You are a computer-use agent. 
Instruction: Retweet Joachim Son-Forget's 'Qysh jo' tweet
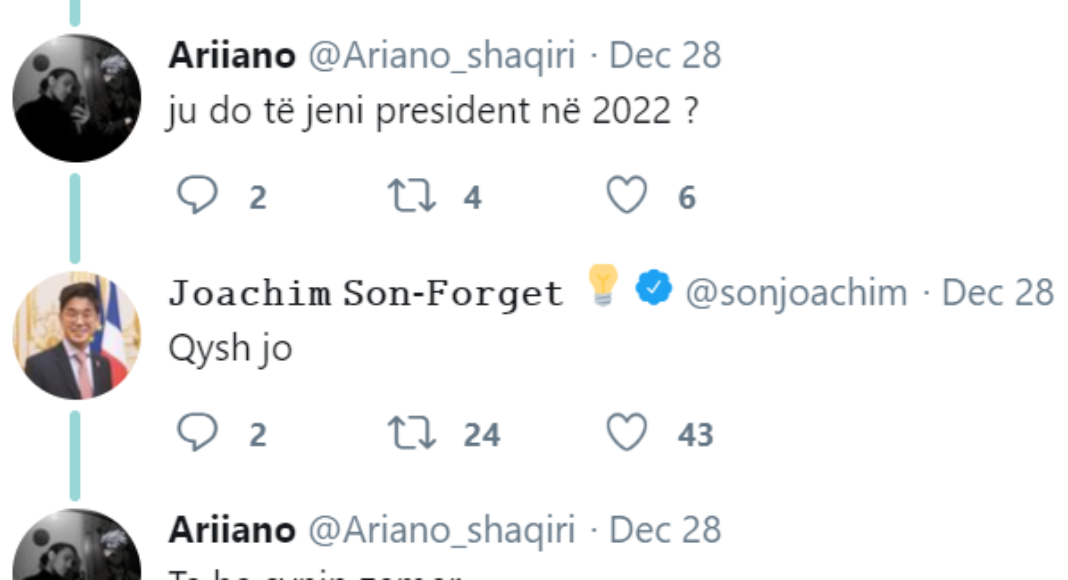411,433
